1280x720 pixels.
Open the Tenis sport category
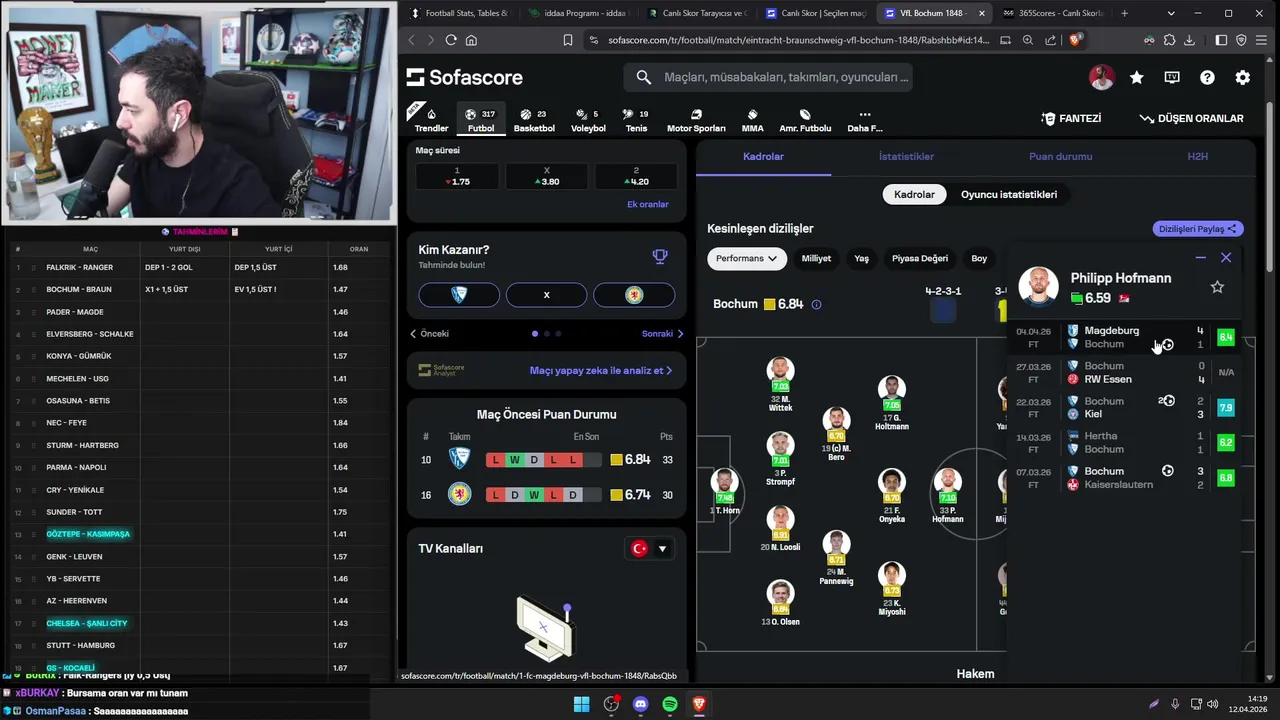click(x=636, y=119)
